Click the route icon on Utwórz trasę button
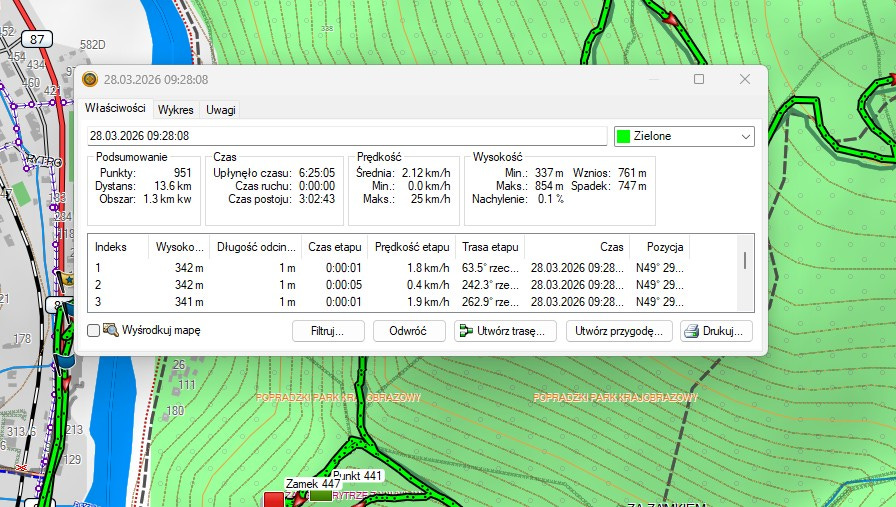The width and height of the screenshot is (896, 507). click(x=464, y=331)
